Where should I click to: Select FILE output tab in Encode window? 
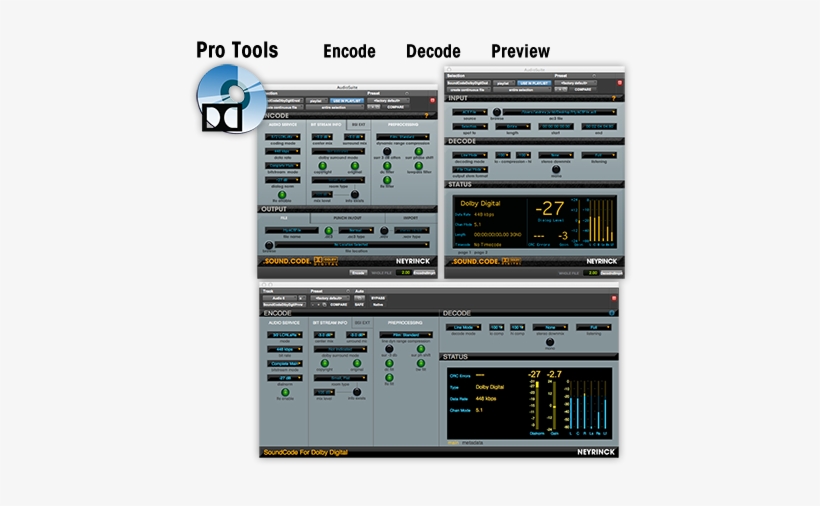[x=284, y=218]
